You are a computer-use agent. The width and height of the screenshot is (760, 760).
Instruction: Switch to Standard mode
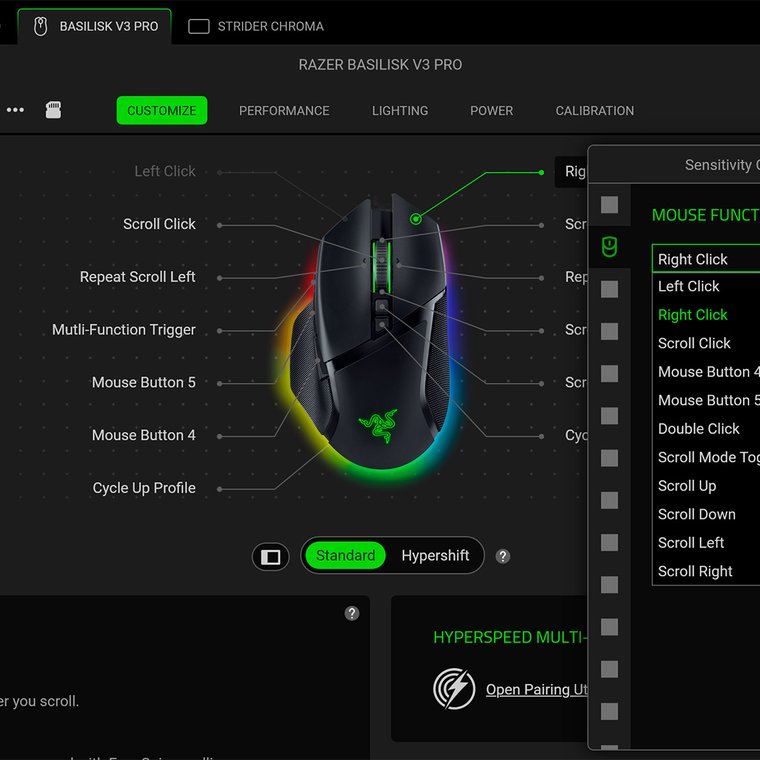pos(345,555)
